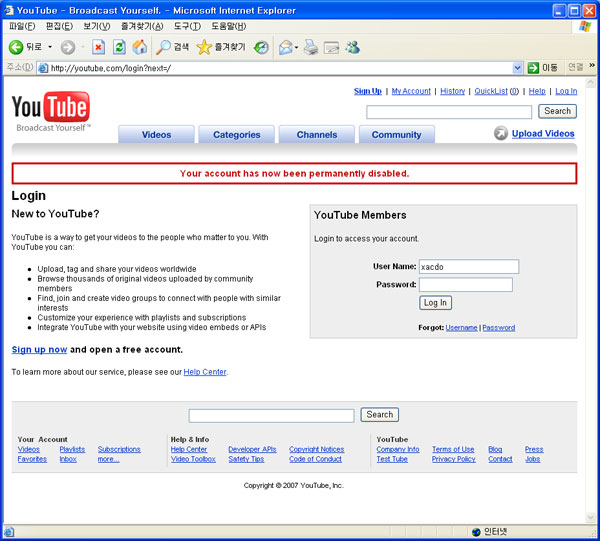This screenshot has height=541, width=600.
Task: Switch to the Channels tab
Action: 317,134
